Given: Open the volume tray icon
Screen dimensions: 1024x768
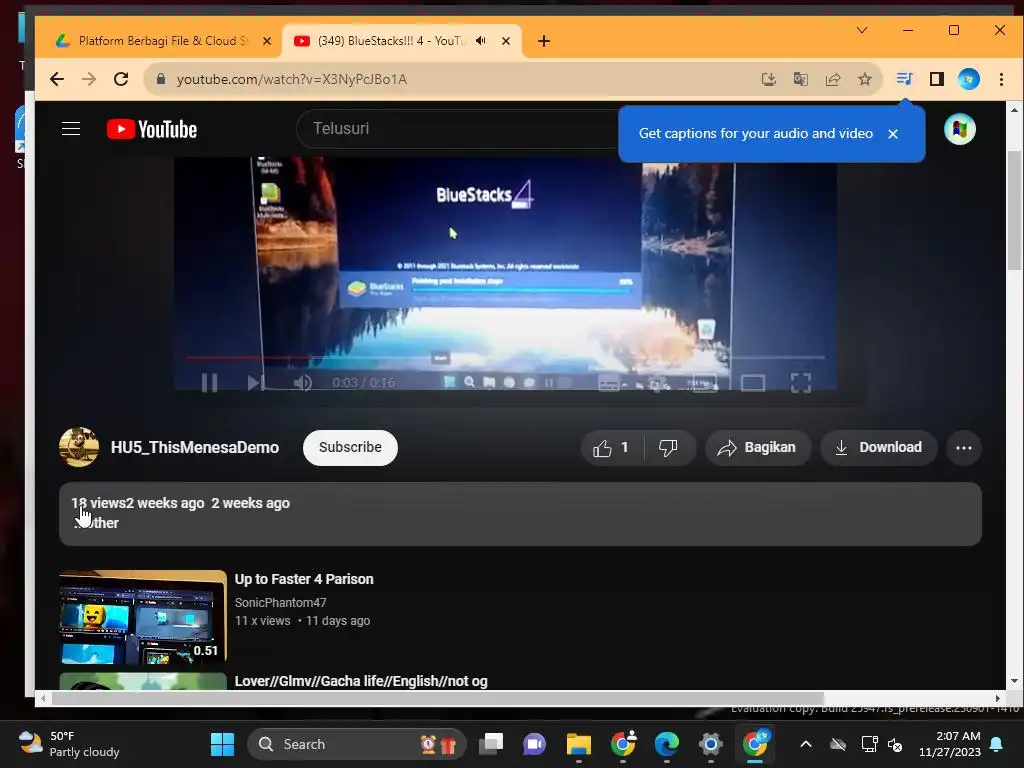Looking at the screenshot, I should point(895,744).
